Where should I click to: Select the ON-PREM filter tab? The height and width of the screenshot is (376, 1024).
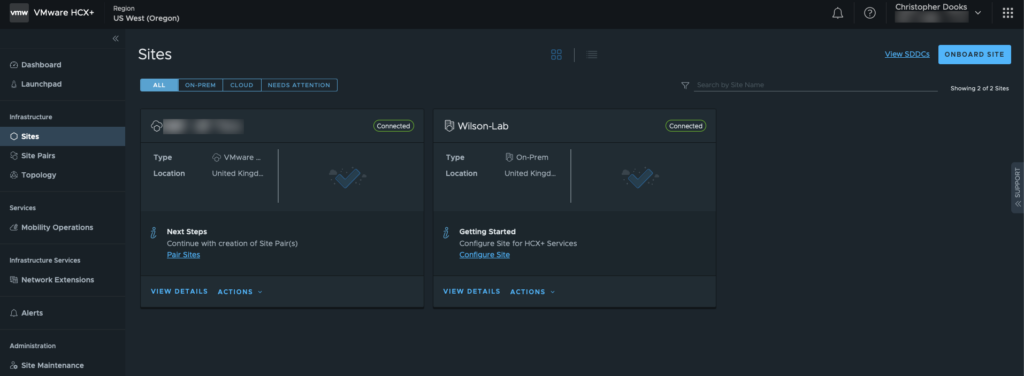point(200,86)
